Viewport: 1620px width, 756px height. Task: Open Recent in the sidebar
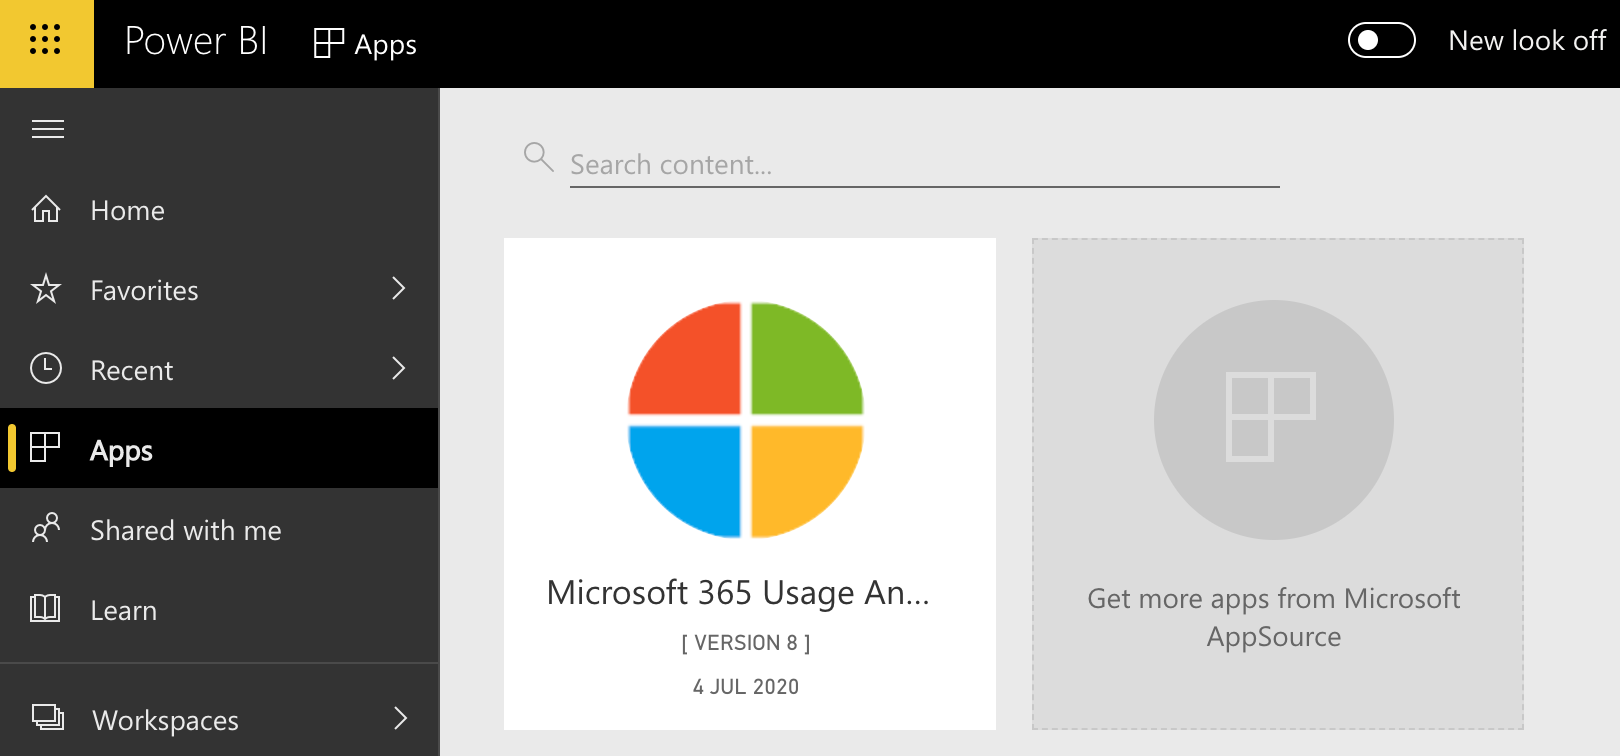point(219,369)
